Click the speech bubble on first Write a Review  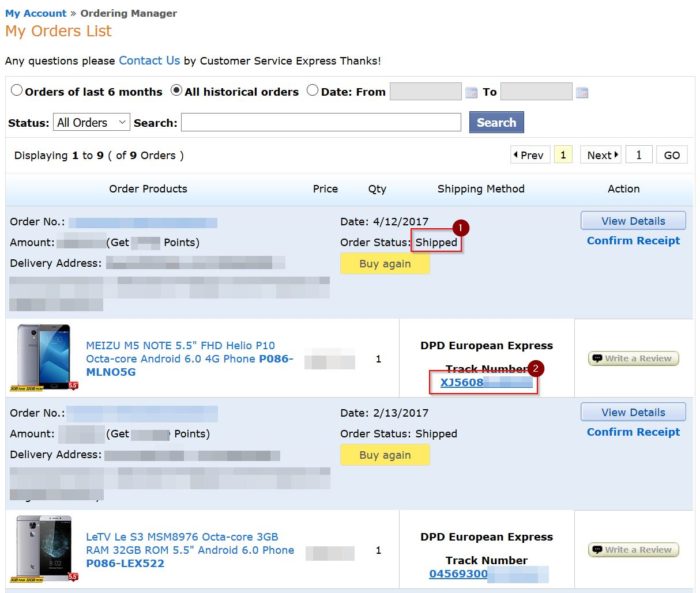pos(597,358)
